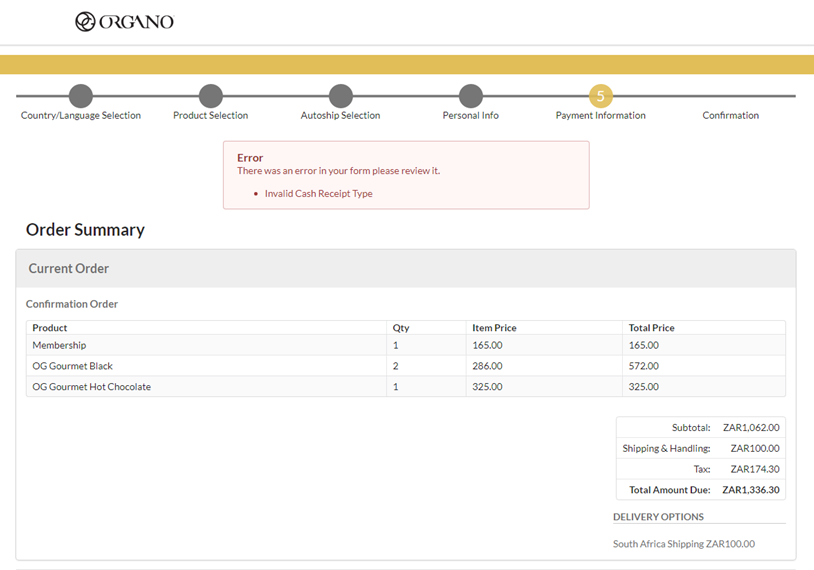Click Hot Chocolate item price 325.00
This screenshot has height=570, width=814.
click(487, 387)
